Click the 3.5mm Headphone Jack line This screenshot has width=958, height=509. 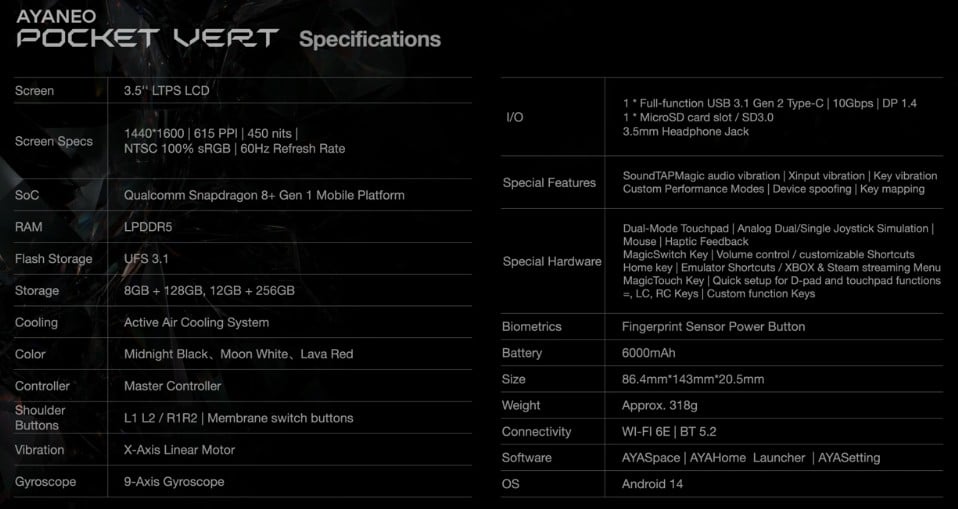[685, 131]
